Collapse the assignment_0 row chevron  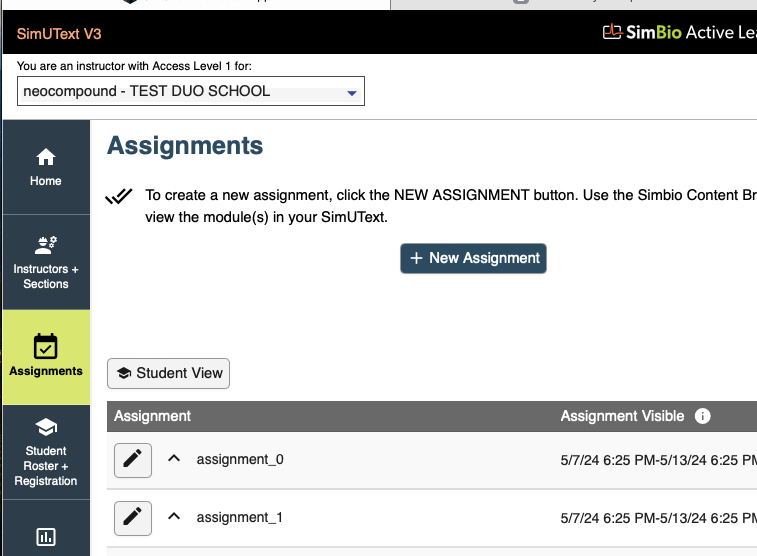(174, 459)
